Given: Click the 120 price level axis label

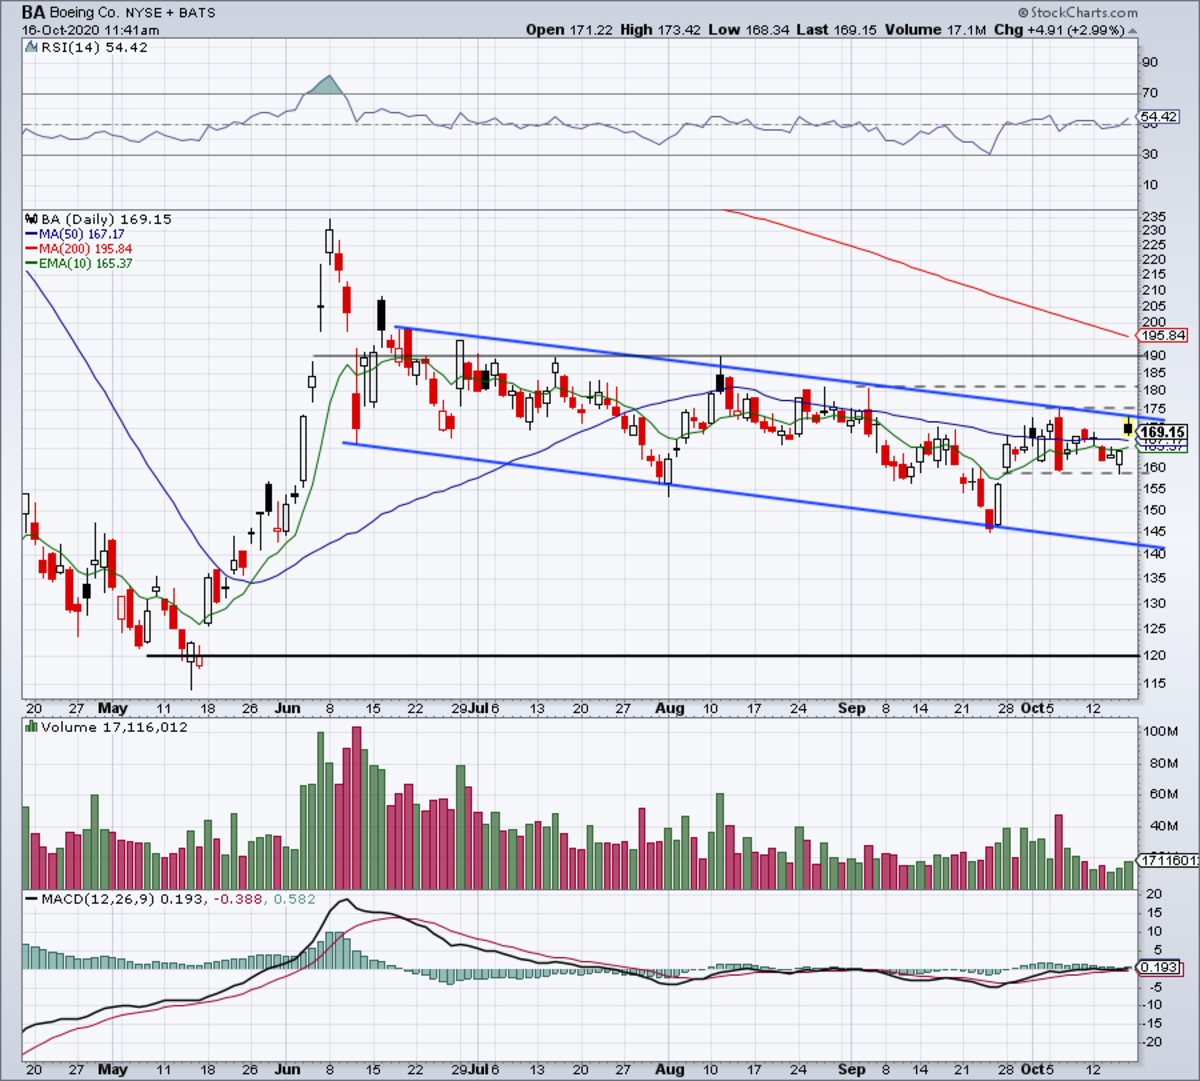Looking at the screenshot, I should 1154,655.
